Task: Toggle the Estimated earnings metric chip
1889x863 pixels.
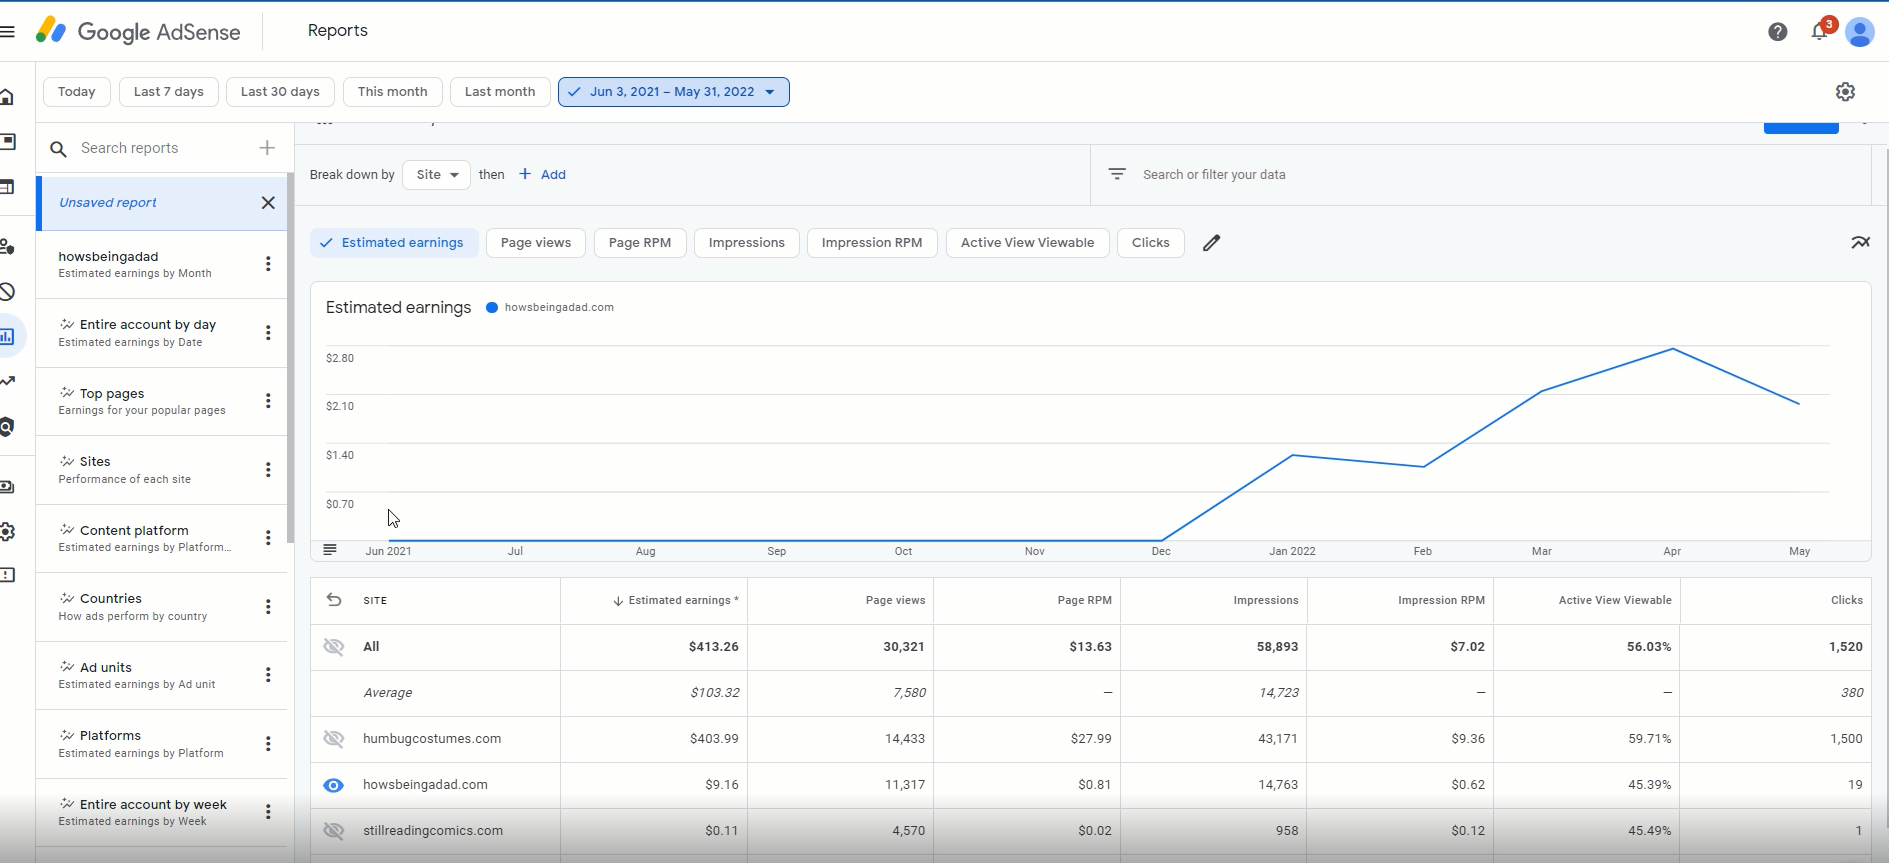Action: [x=394, y=243]
